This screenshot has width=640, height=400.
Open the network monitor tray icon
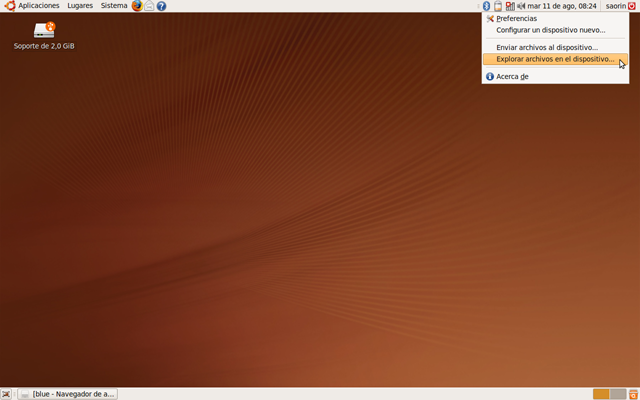tap(509, 6)
